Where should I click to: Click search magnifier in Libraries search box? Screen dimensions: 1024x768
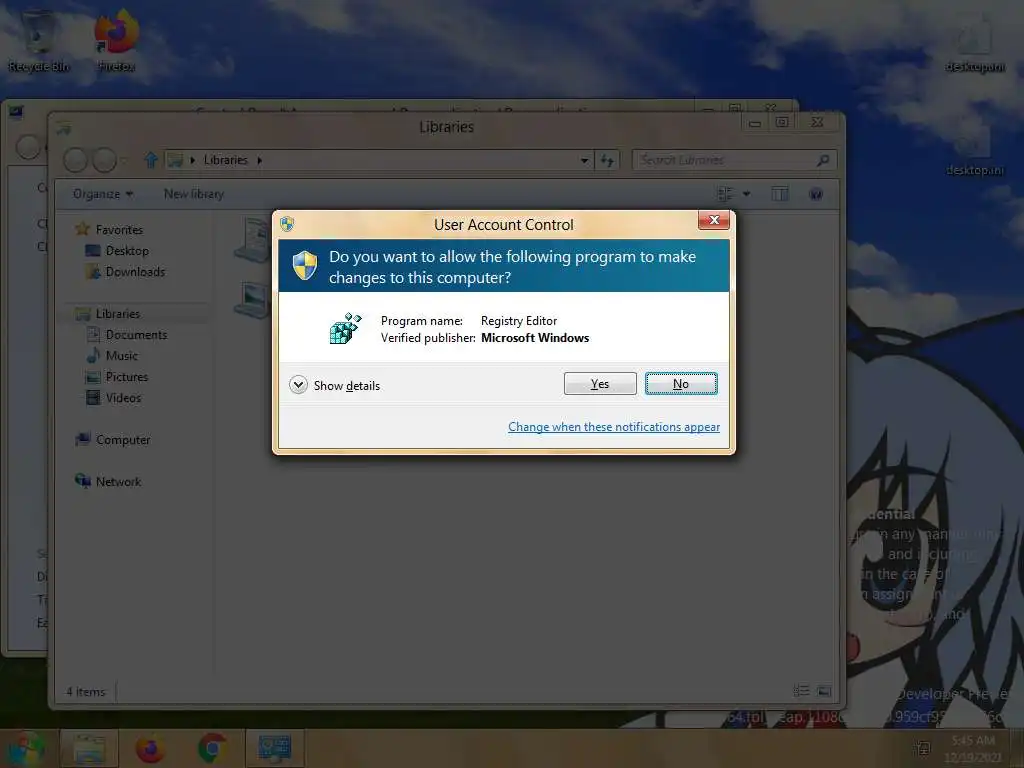[x=823, y=160]
